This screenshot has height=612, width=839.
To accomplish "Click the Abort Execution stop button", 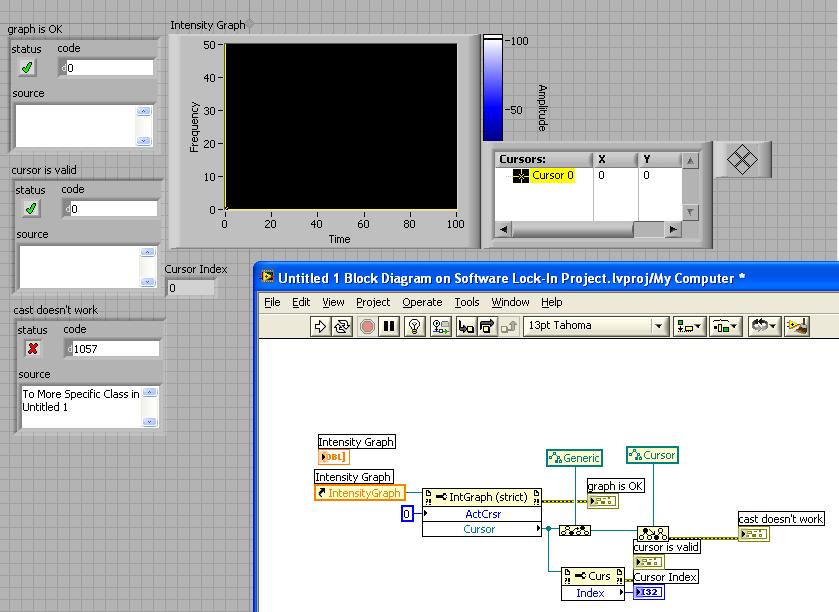I will tap(367, 326).
